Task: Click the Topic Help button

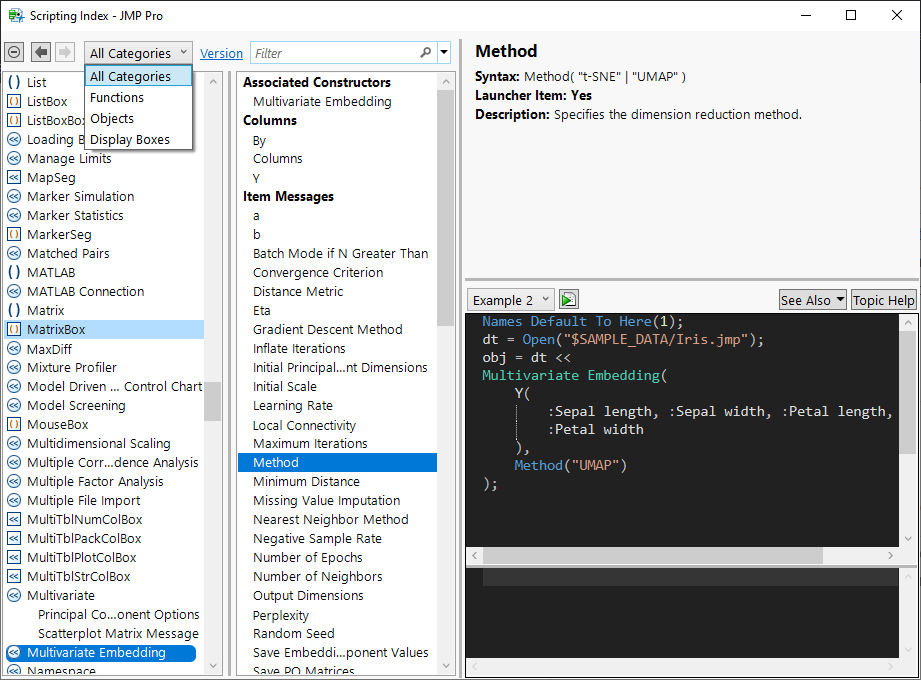Action: (883, 299)
